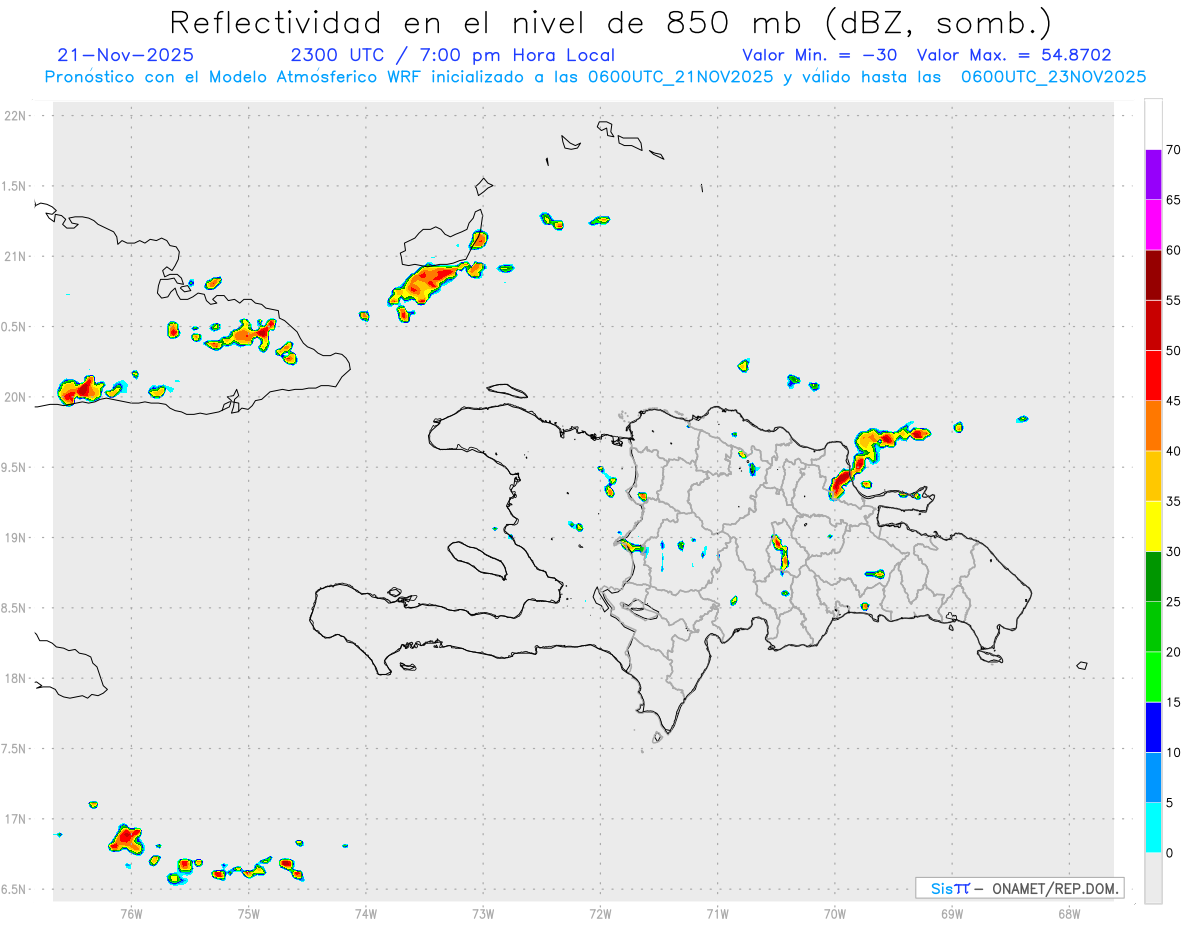Click the longitude label '74W'

(x=366, y=913)
